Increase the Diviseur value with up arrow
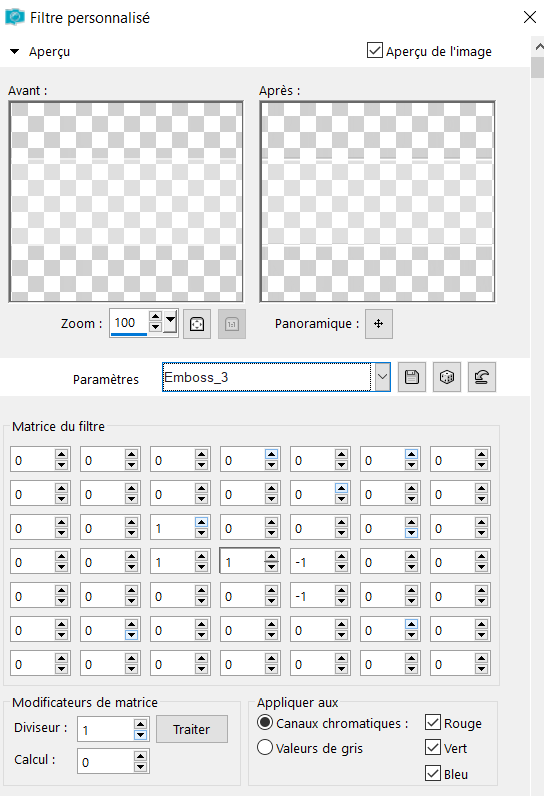The width and height of the screenshot is (544, 796). pos(141,723)
